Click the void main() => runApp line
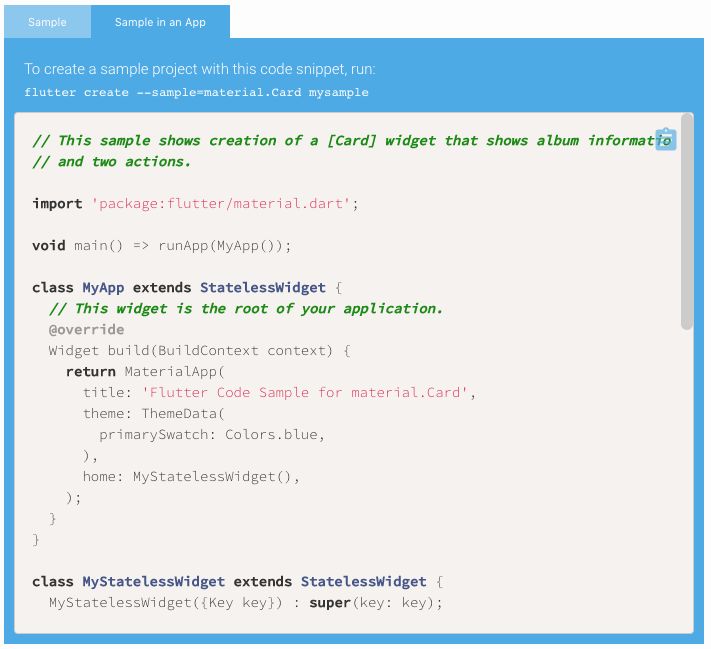Viewport: 711px width, 649px height. (162, 245)
